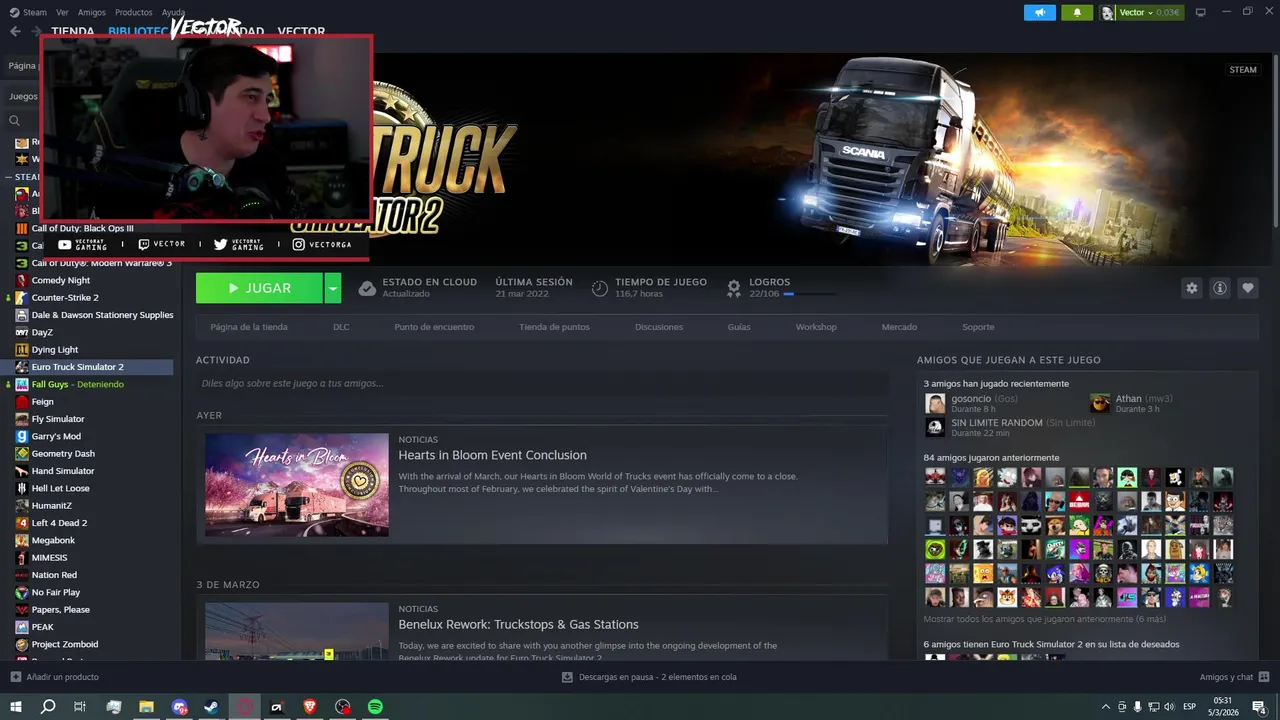Open the Workshop tab
The image size is (1280, 720).
click(816, 327)
